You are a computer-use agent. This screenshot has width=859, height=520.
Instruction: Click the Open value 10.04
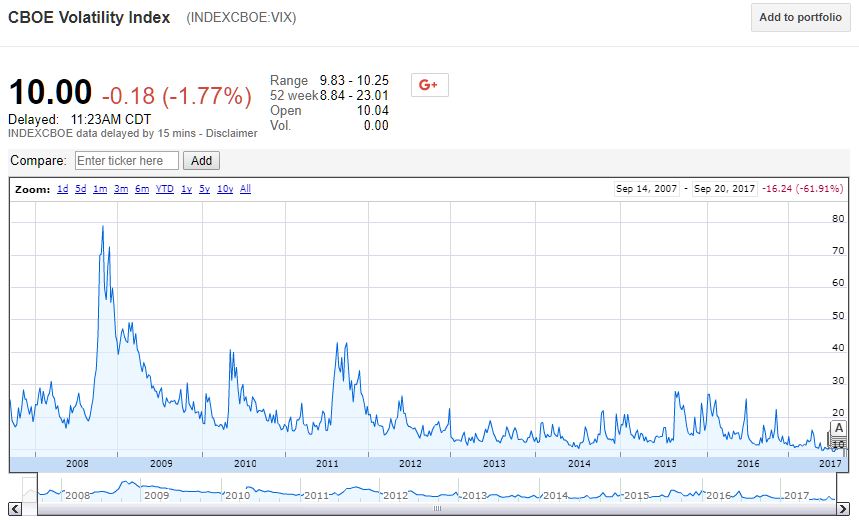(373, 110)
